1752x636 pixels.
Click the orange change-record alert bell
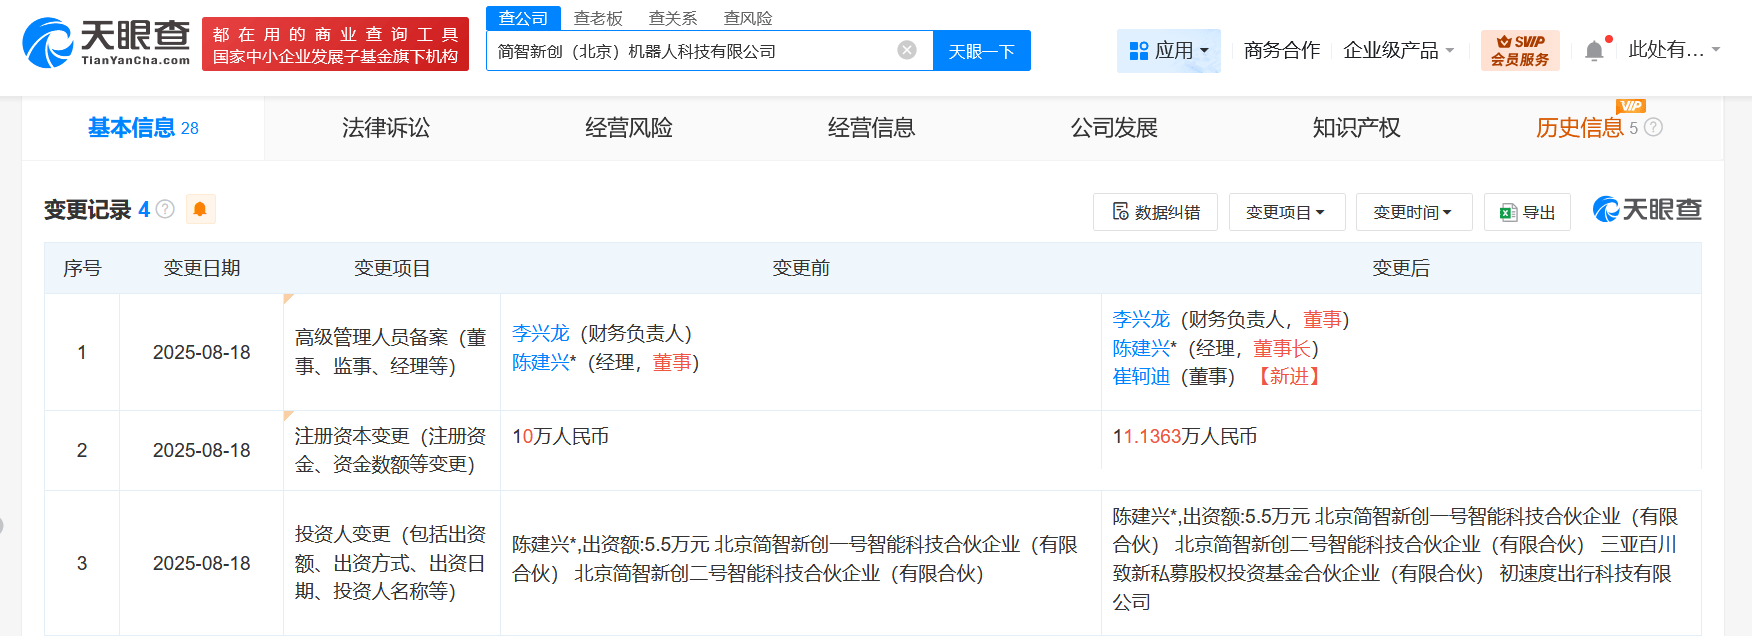(200, 209)
